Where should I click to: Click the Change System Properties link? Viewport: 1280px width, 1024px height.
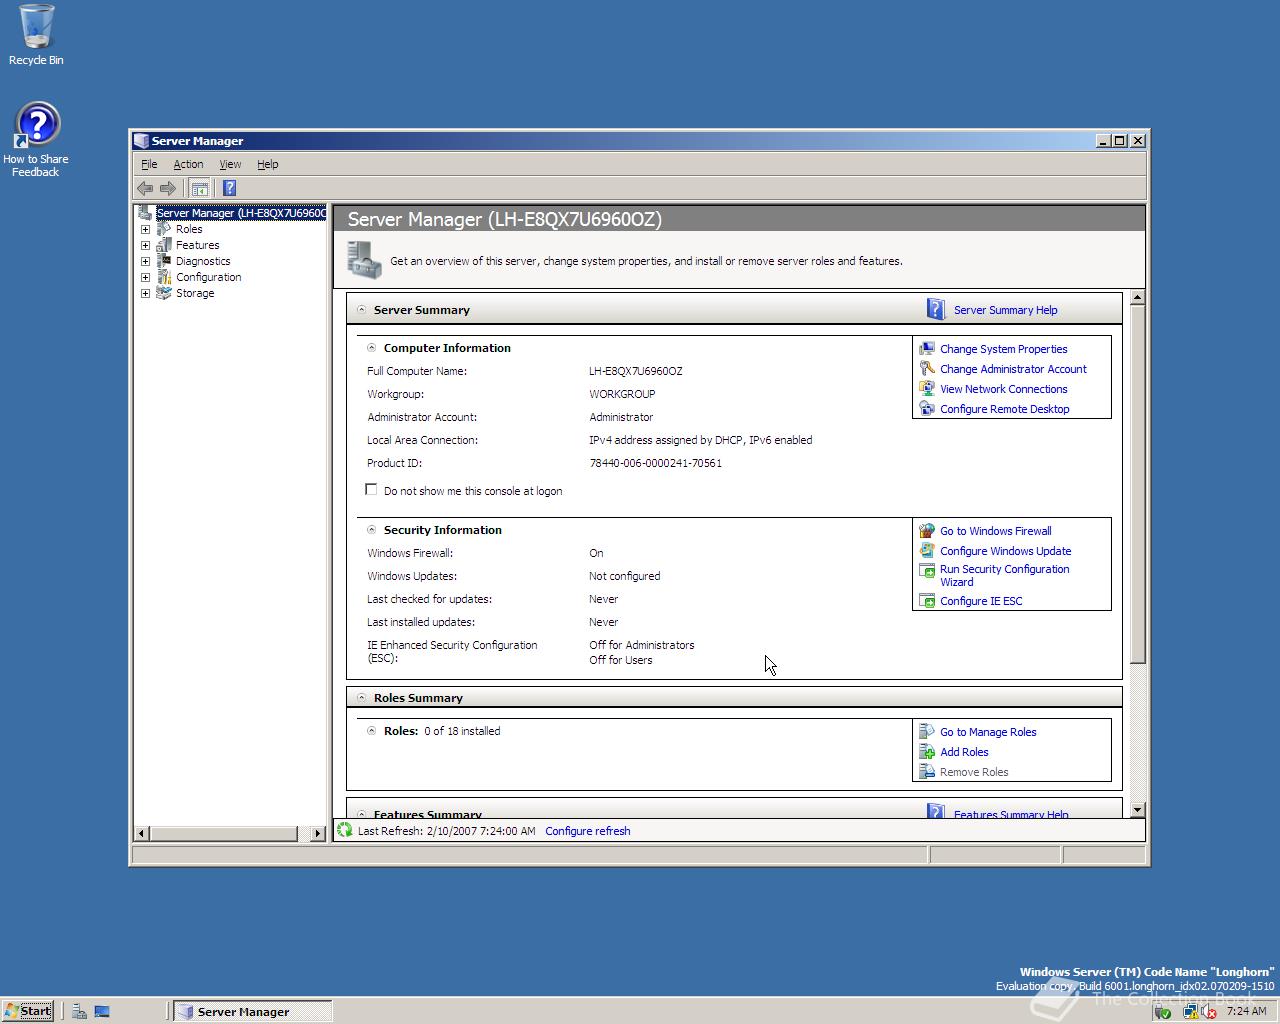pos(1003,349)
